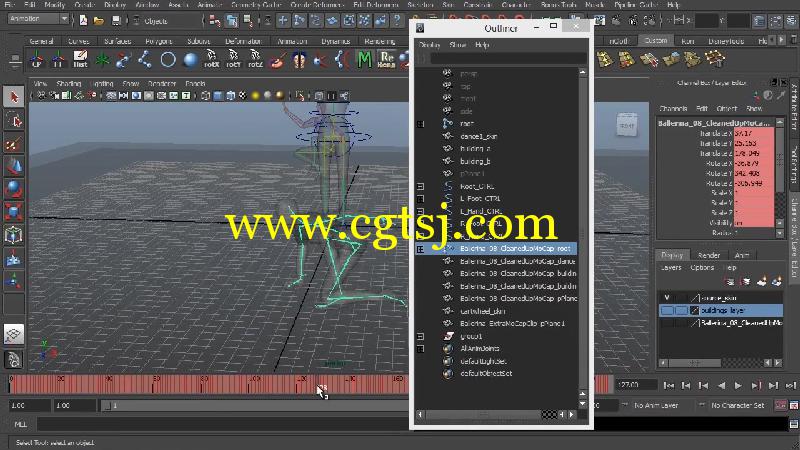Click the MEL command line input
The image size is (800, 450).
tap(223, 424)
